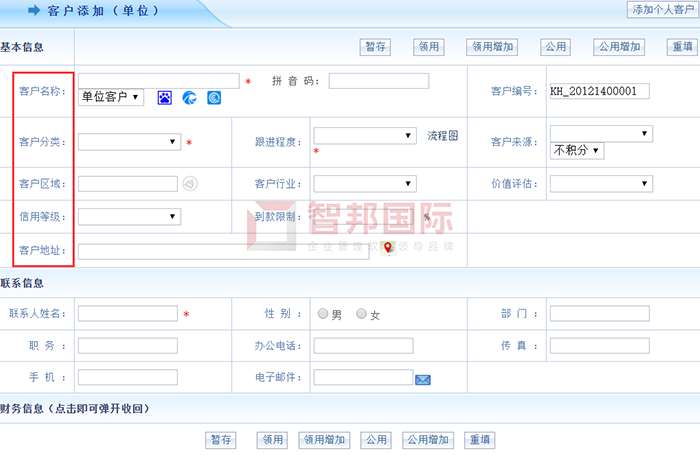
Task: Open the 不积分 points dropdown
Action: [577, 150]
